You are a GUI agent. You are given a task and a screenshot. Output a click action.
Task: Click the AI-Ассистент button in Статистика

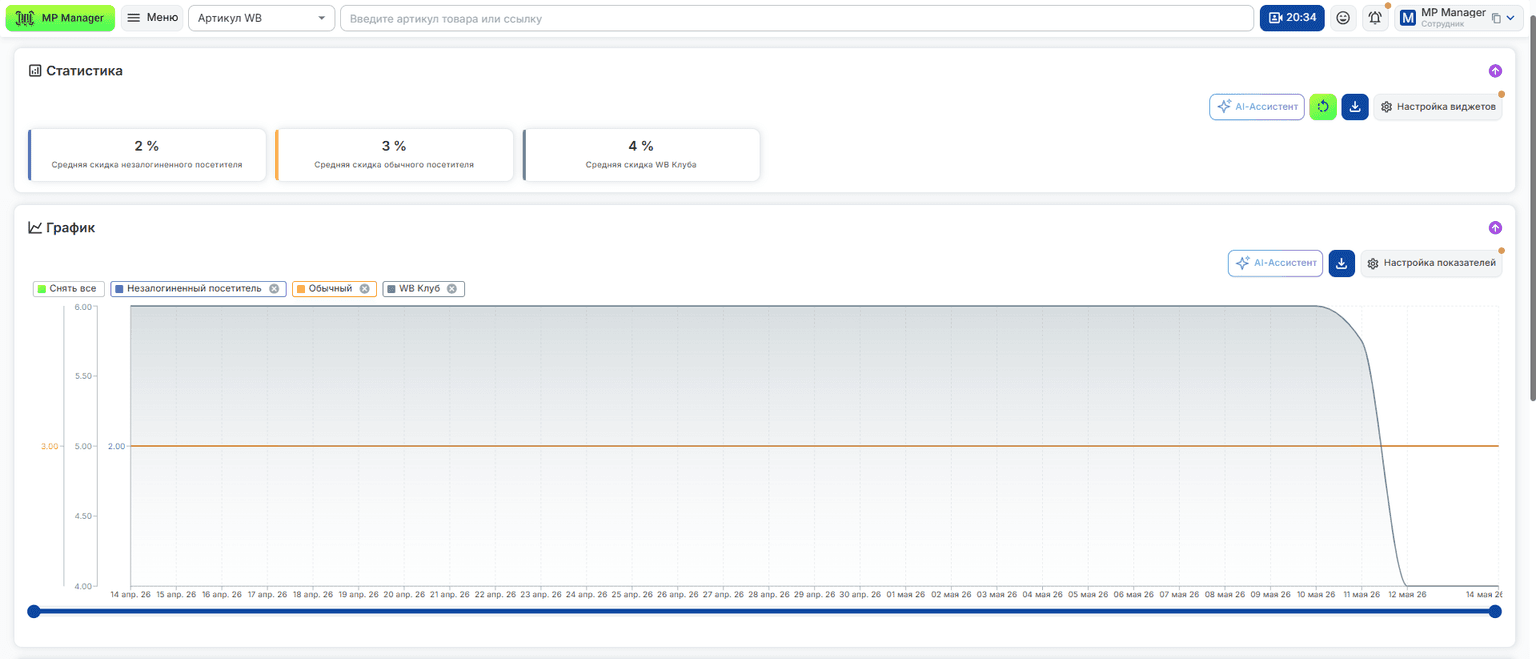click(x=1257, y=107)
